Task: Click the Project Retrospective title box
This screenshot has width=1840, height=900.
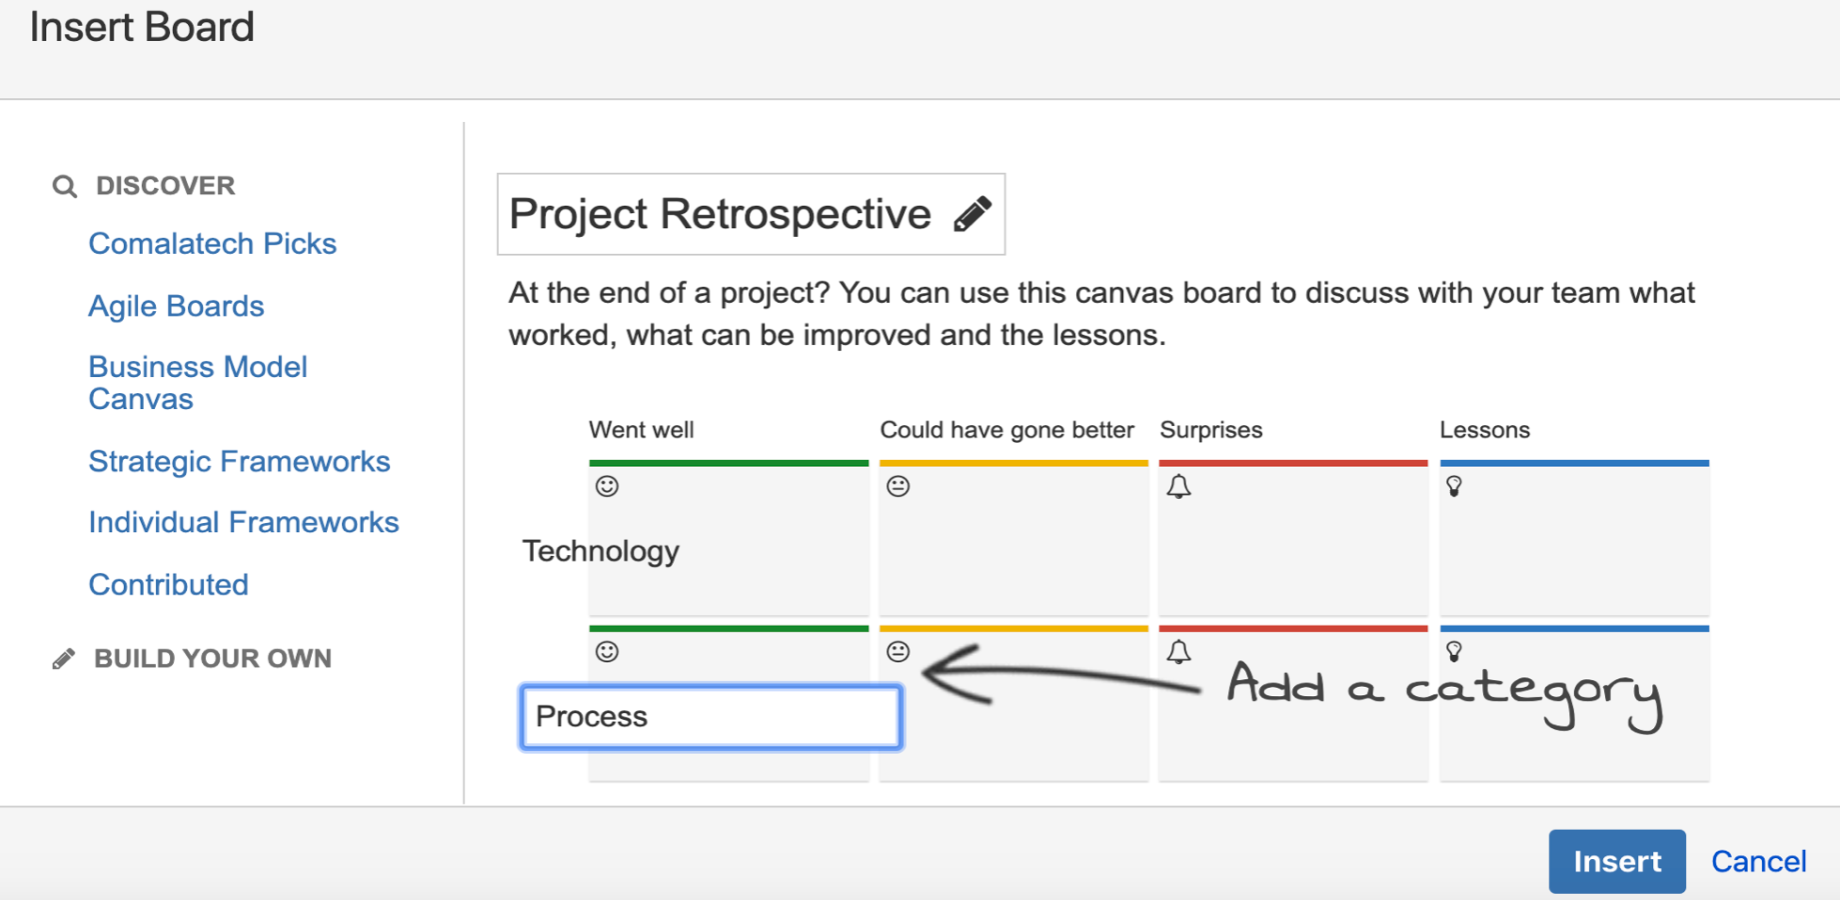Action: pyautogui.click(x=751, y=214)
